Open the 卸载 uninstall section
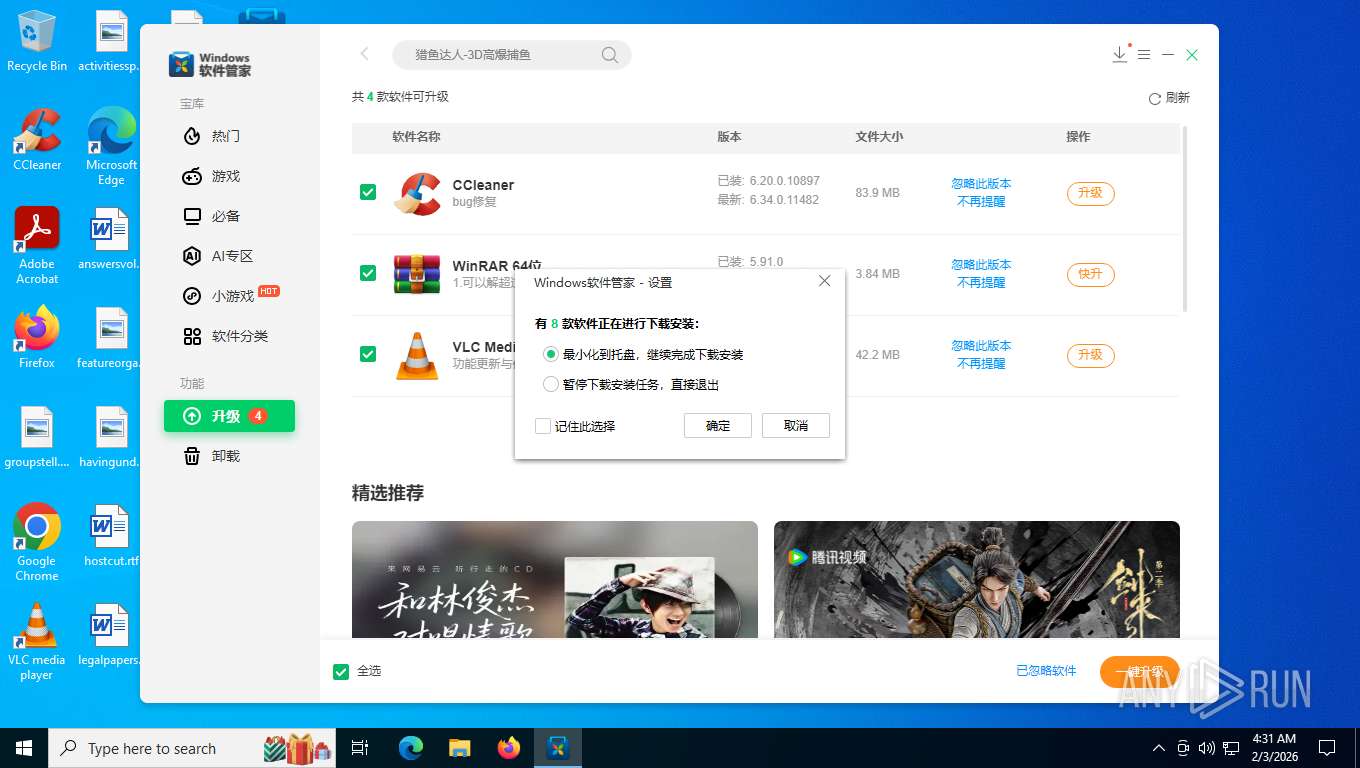Screen dimensions: 1360x768 pyautogui.click(x=211, y=456)
